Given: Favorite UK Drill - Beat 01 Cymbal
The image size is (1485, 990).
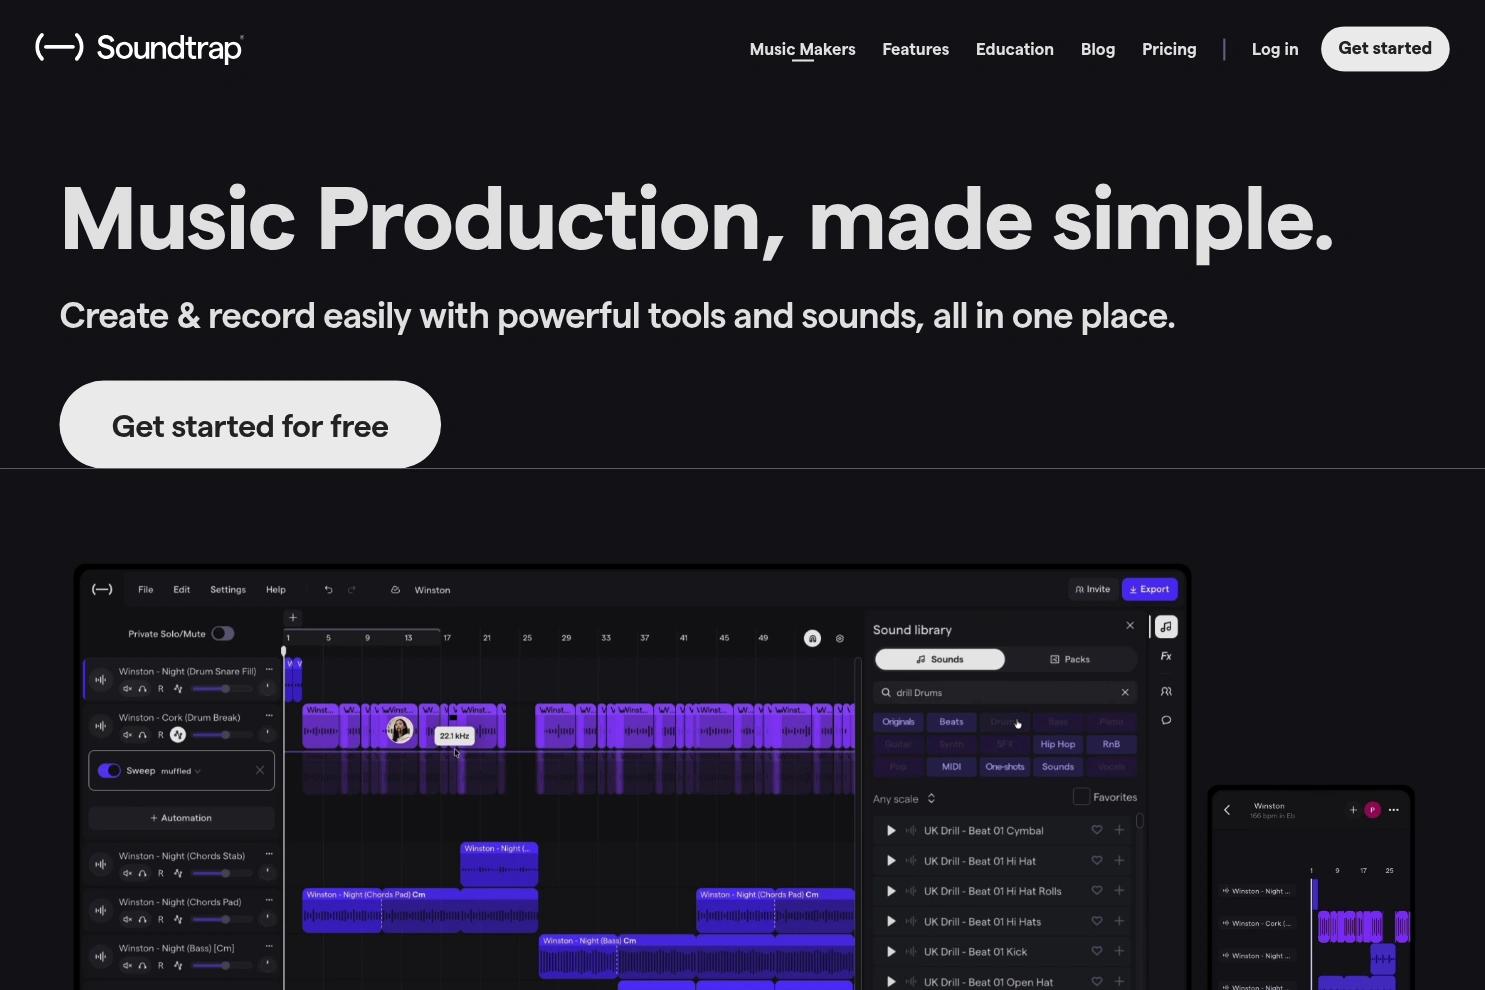Looking at the screenshot, I should pos(1097,830).
